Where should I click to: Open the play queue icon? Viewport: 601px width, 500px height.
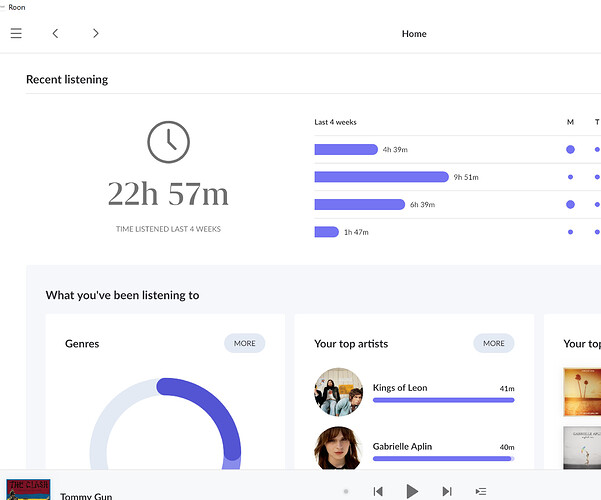tap(481, 491)
